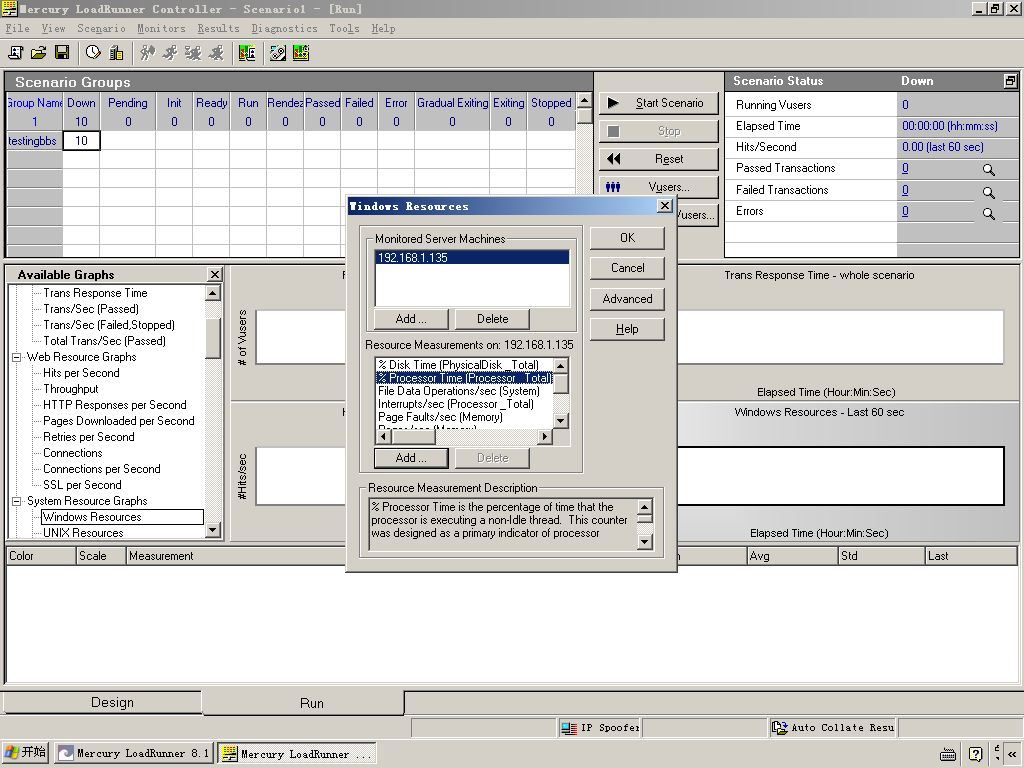Click Cancel in Windows Resources dialog
The image size is (1024, 768).
[627, 268]
